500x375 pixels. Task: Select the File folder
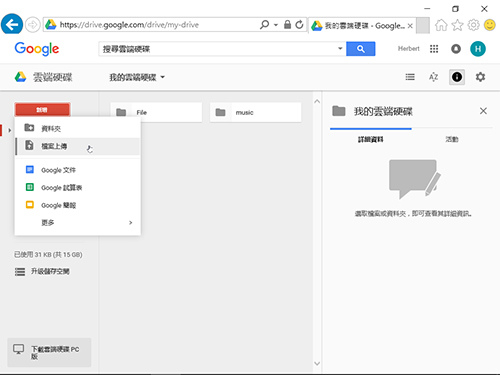(x=156, y=112)
